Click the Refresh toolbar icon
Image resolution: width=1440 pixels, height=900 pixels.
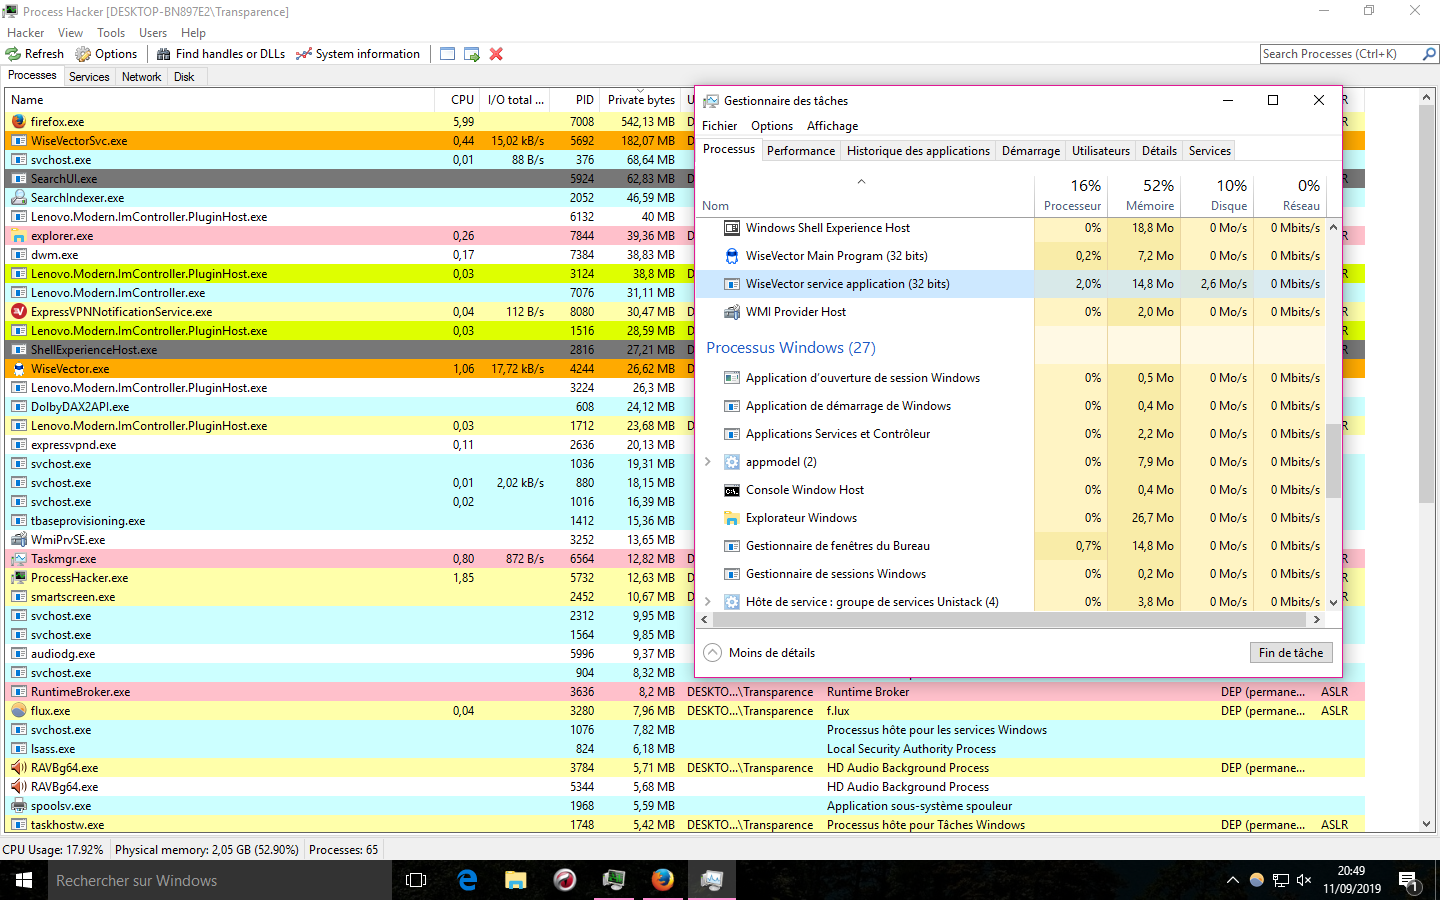point(14,54)
